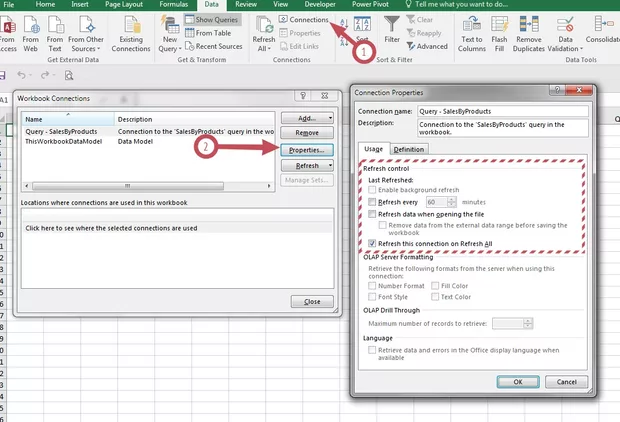Image resolution: width=620 pixels, height=422 pixels.
Task: Switch to the Page Layout tab
Action: pyautogui.click(x=124, y=4)
